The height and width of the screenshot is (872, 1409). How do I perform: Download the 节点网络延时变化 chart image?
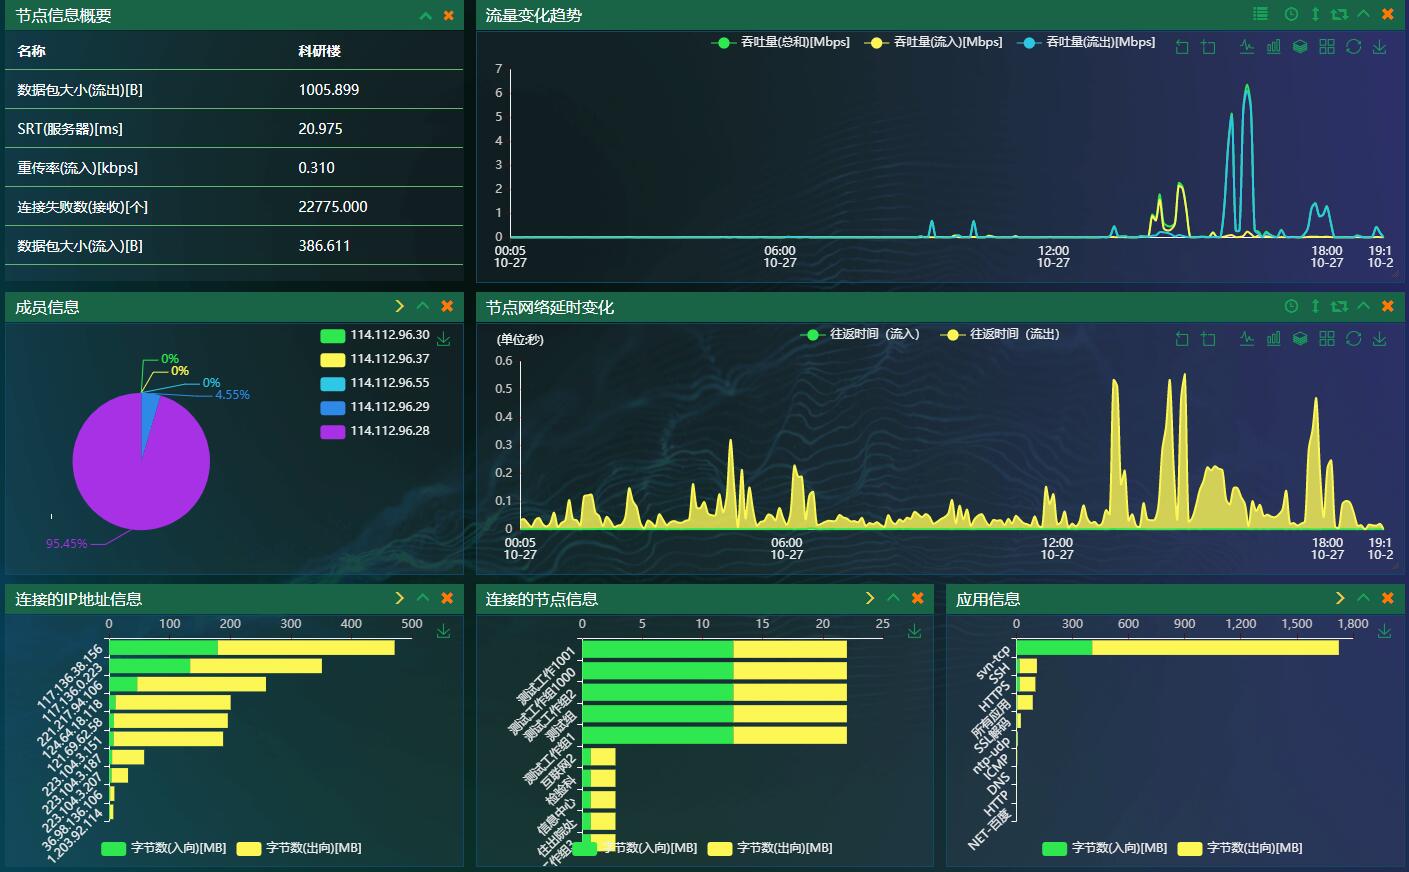click(x=1380, y=339)
